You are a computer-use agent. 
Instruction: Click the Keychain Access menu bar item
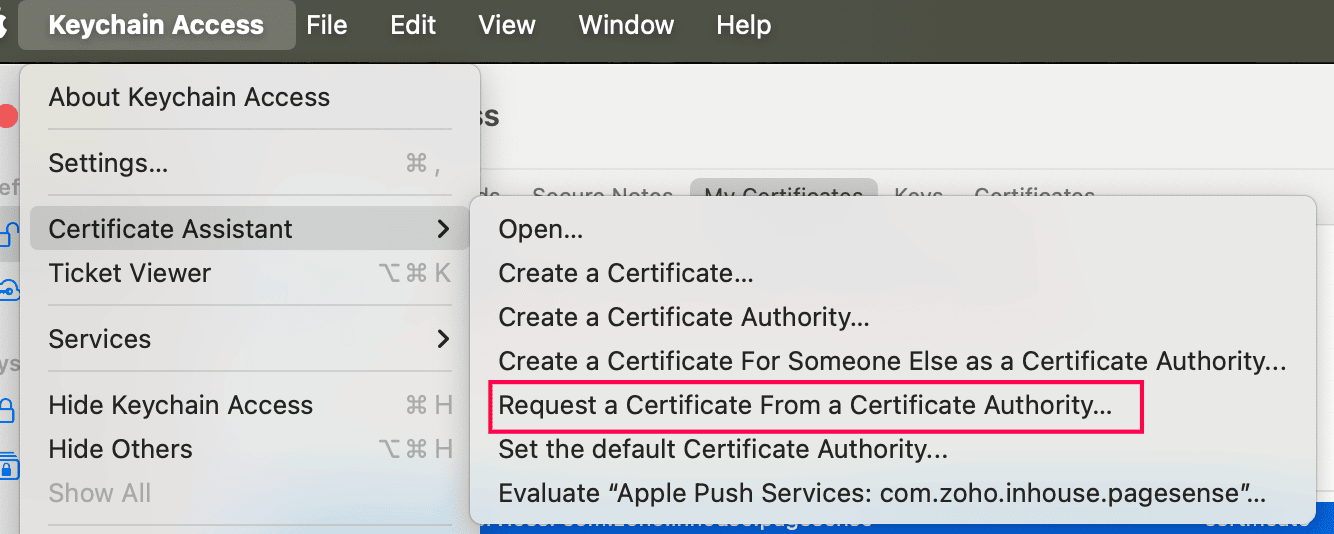(x=156, y=25)
